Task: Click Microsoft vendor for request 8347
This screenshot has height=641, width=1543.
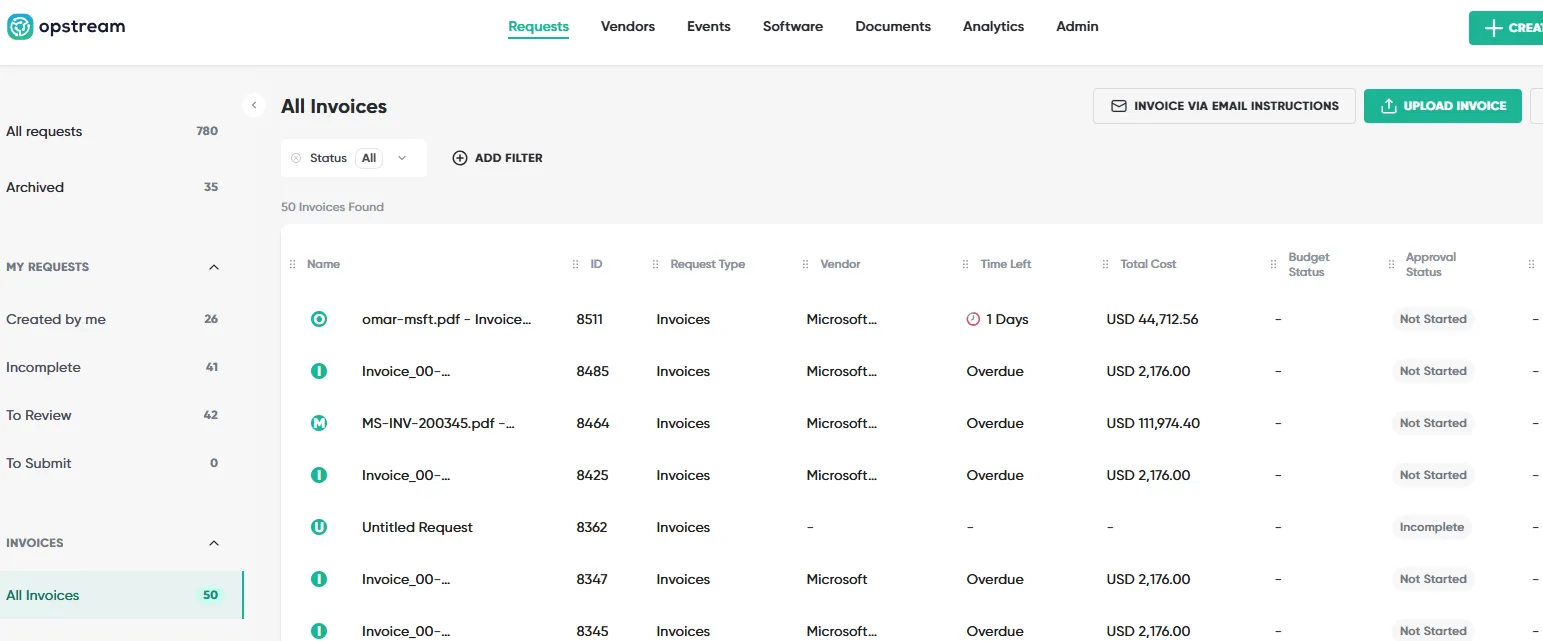Action: tap(837, 579)
